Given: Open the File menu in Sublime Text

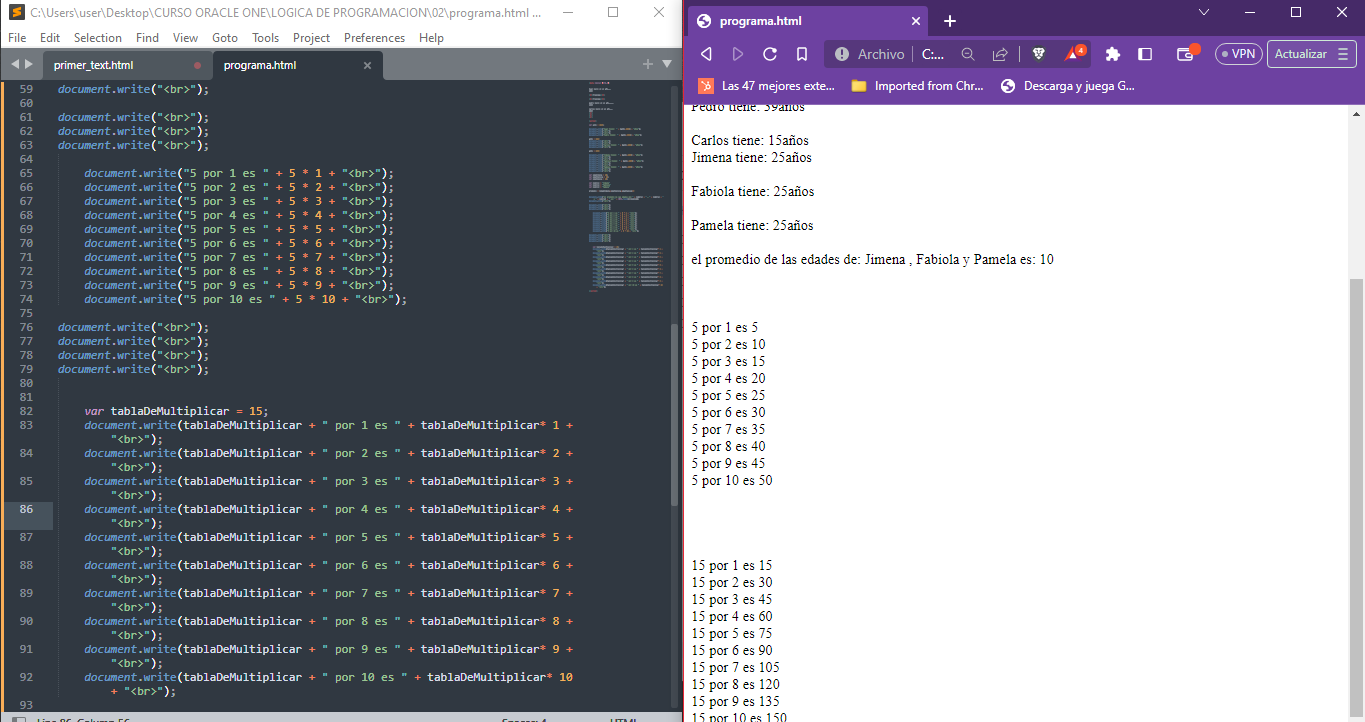Looking at the screenshot, I should click(16, 37).
